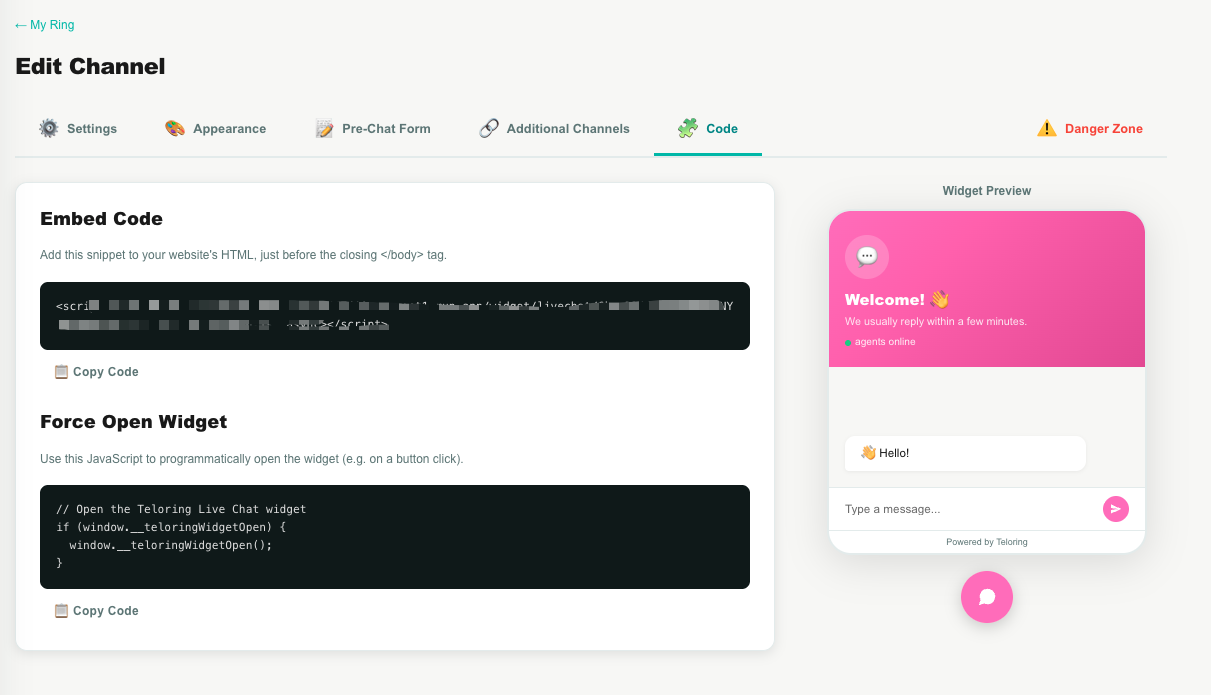Viewport: 1211px width, 695px height.
Task: Switch to the Appearance tab
Action: [x=216, y=128]
